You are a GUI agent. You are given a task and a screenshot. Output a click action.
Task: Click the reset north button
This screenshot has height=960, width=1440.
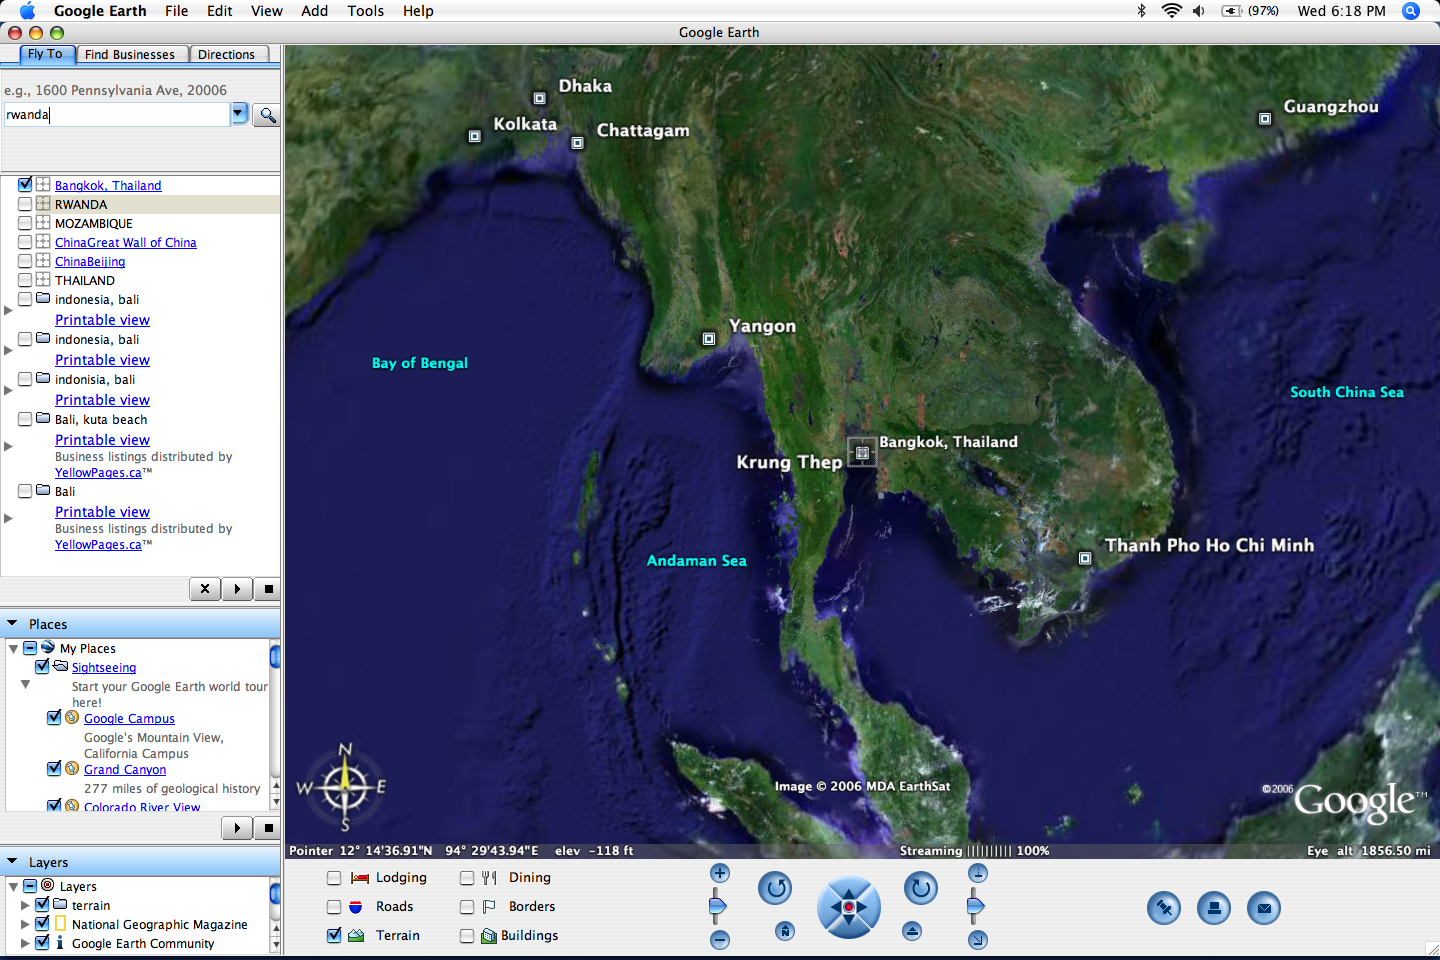coord(785,931)
